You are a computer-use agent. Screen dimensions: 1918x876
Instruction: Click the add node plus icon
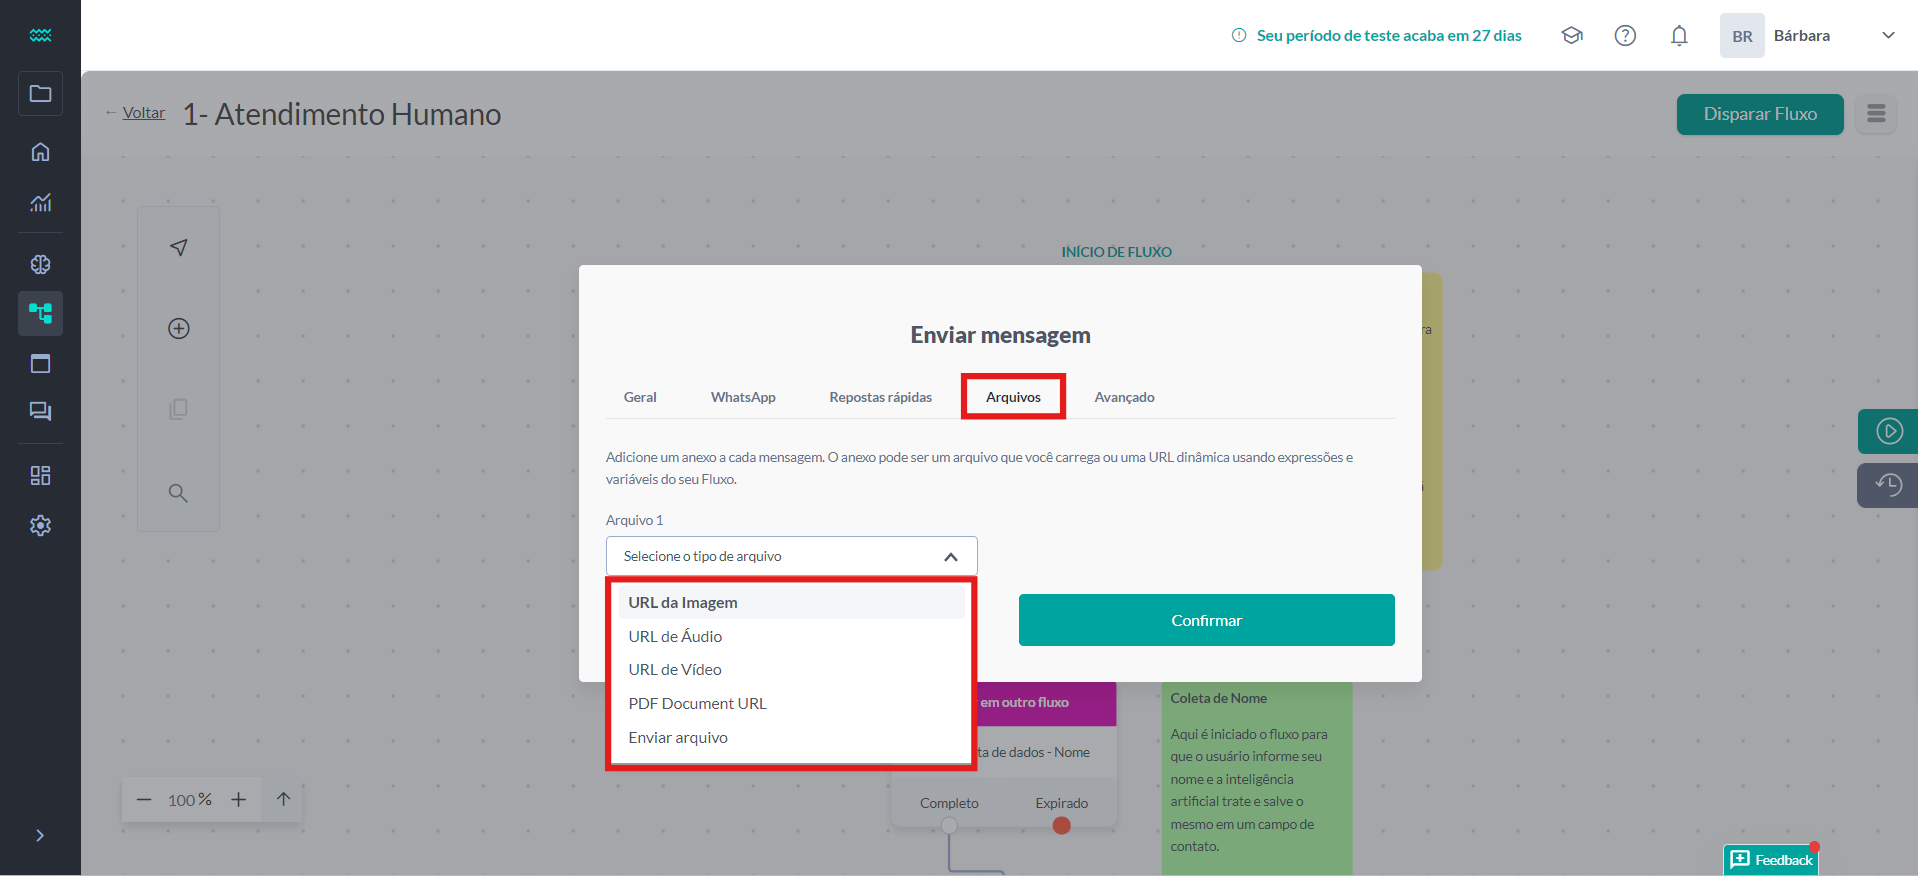pyautogui.click(x=179, y=329)
